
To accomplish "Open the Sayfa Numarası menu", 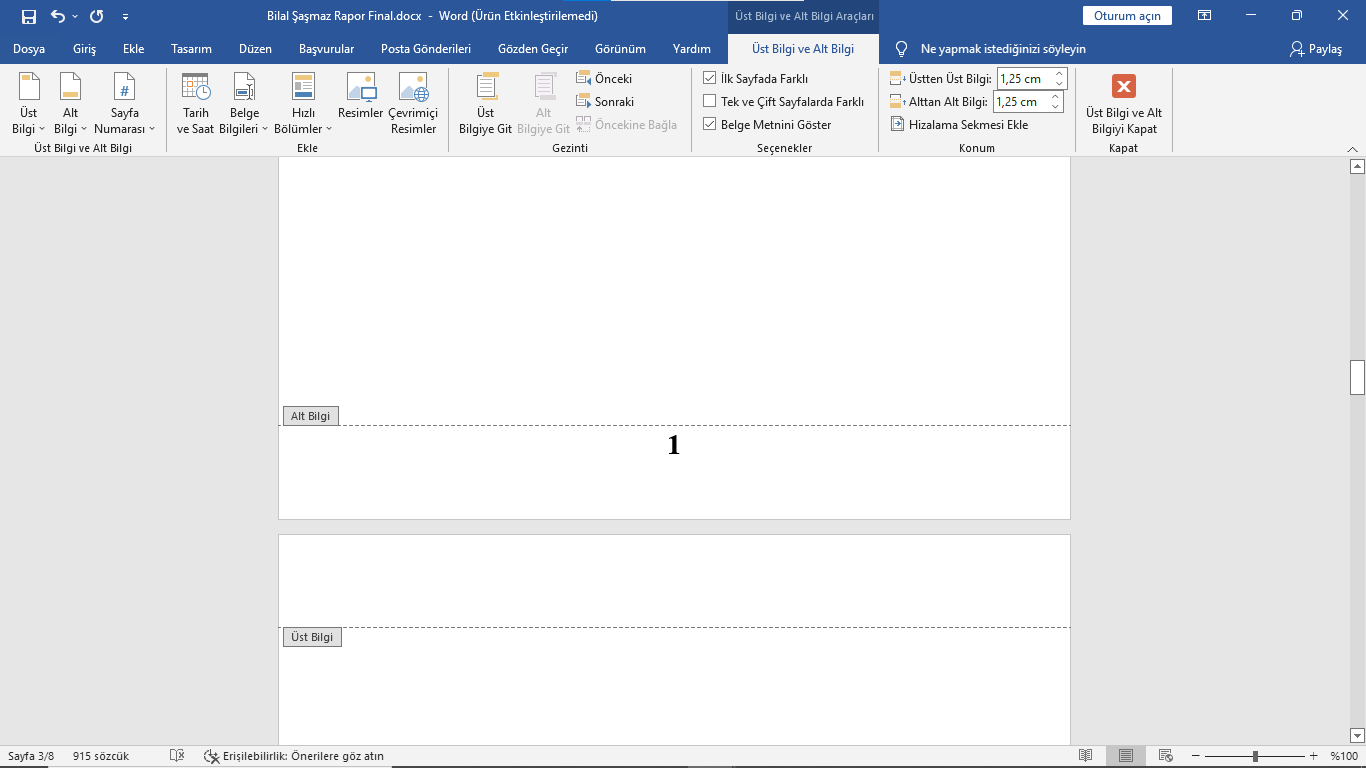I will point(125,104).
